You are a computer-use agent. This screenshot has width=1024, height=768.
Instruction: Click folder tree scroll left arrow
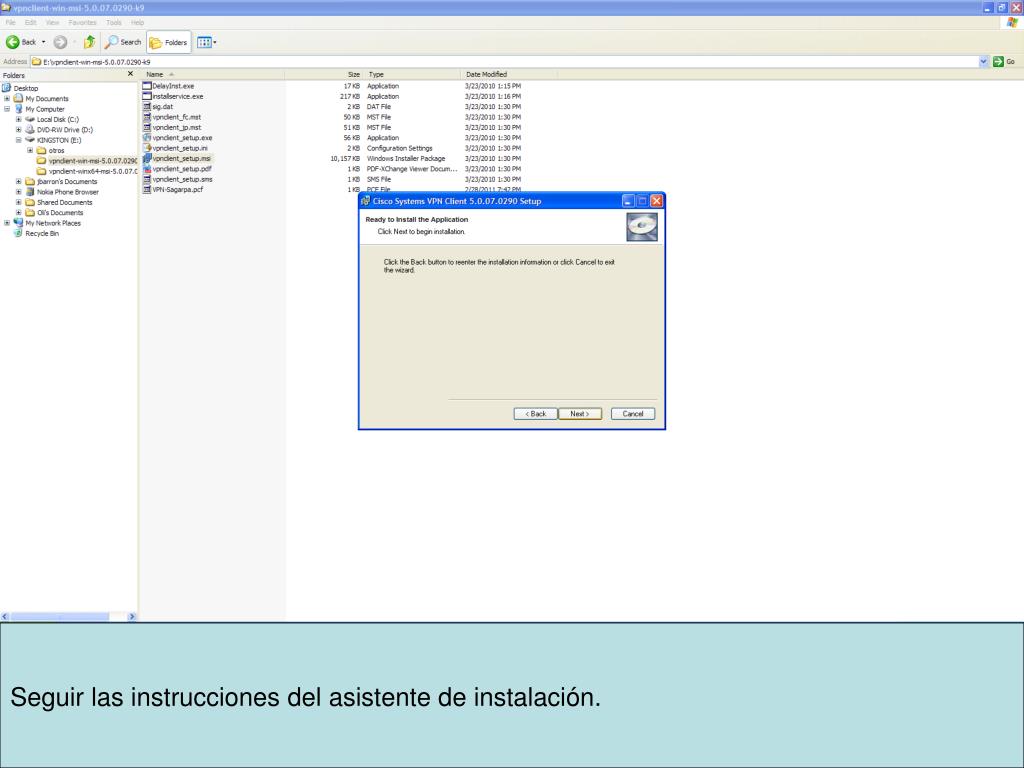point(5,616)
